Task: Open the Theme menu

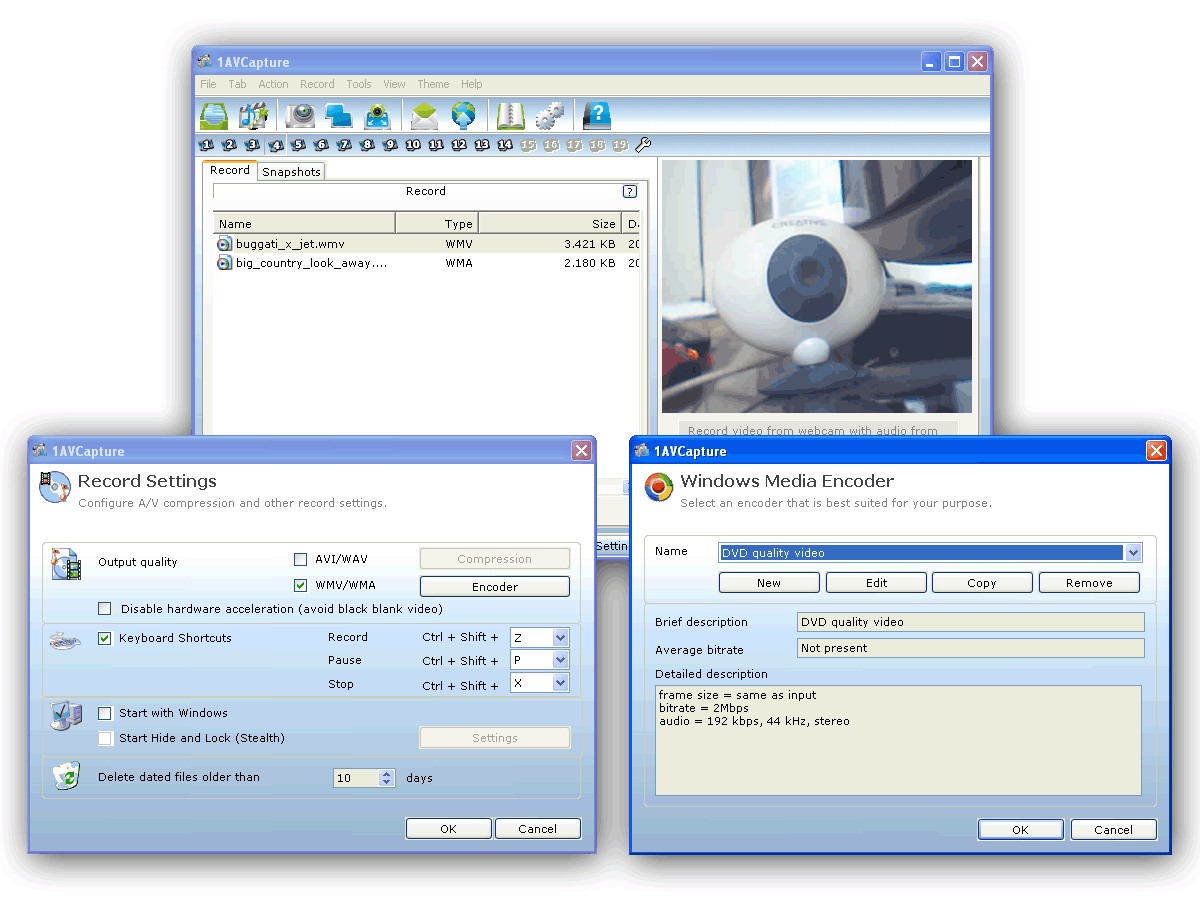Action: [x=433, y=84]
